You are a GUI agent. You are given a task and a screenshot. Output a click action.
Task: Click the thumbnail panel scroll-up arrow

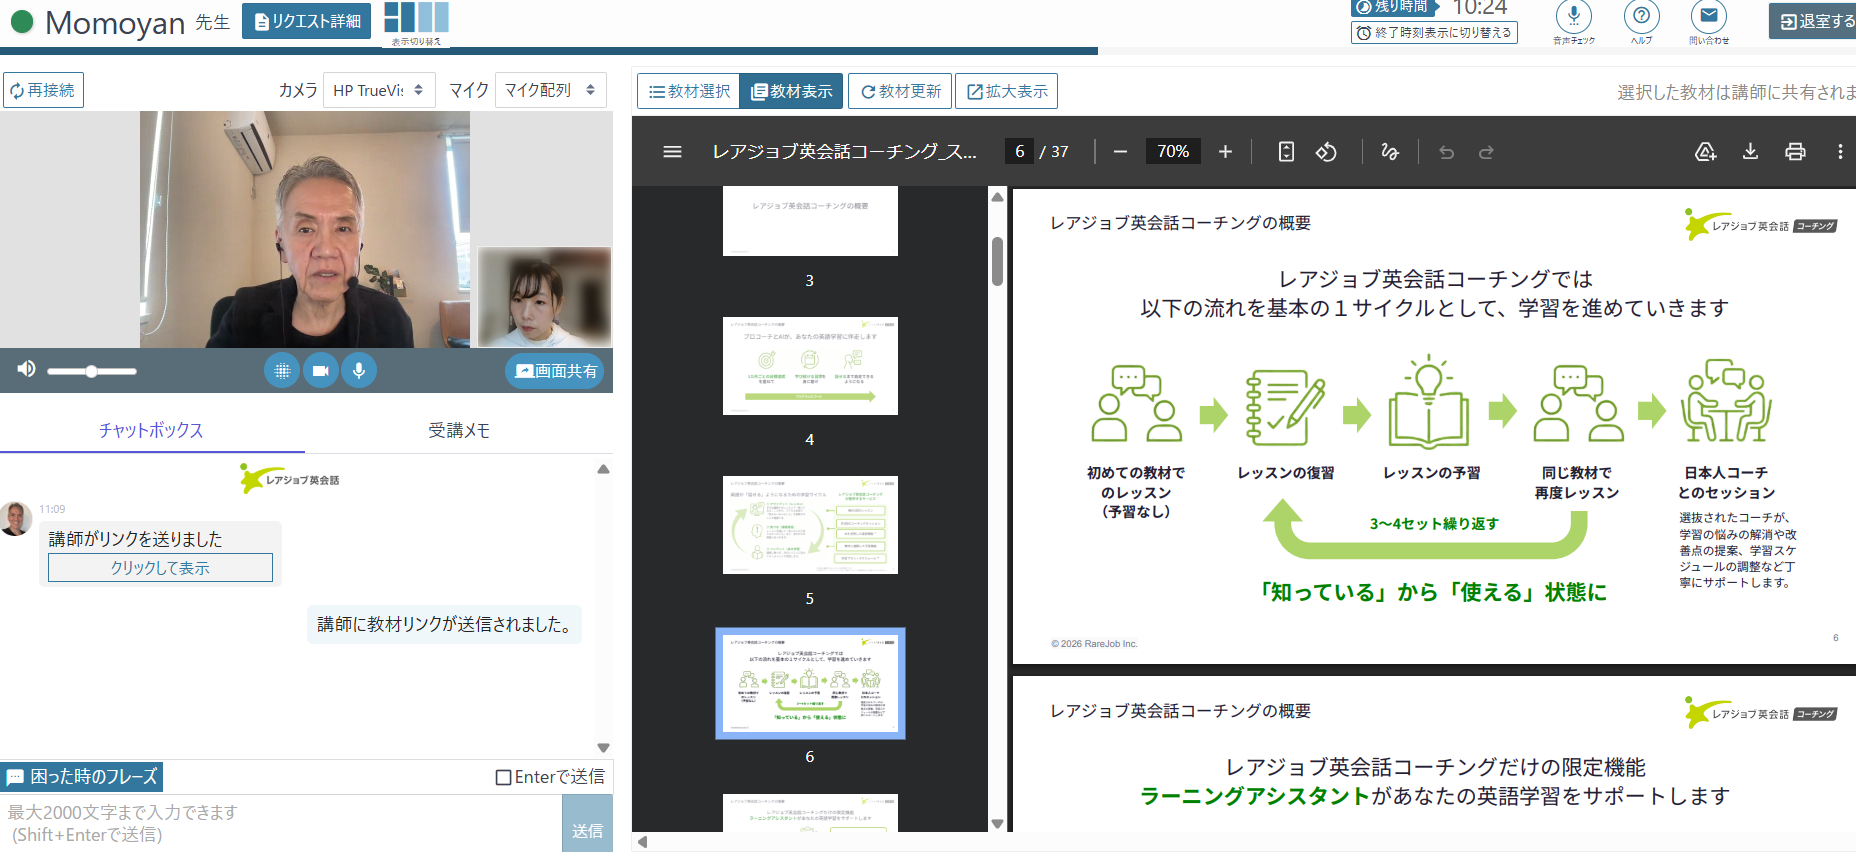coord(997,197)
